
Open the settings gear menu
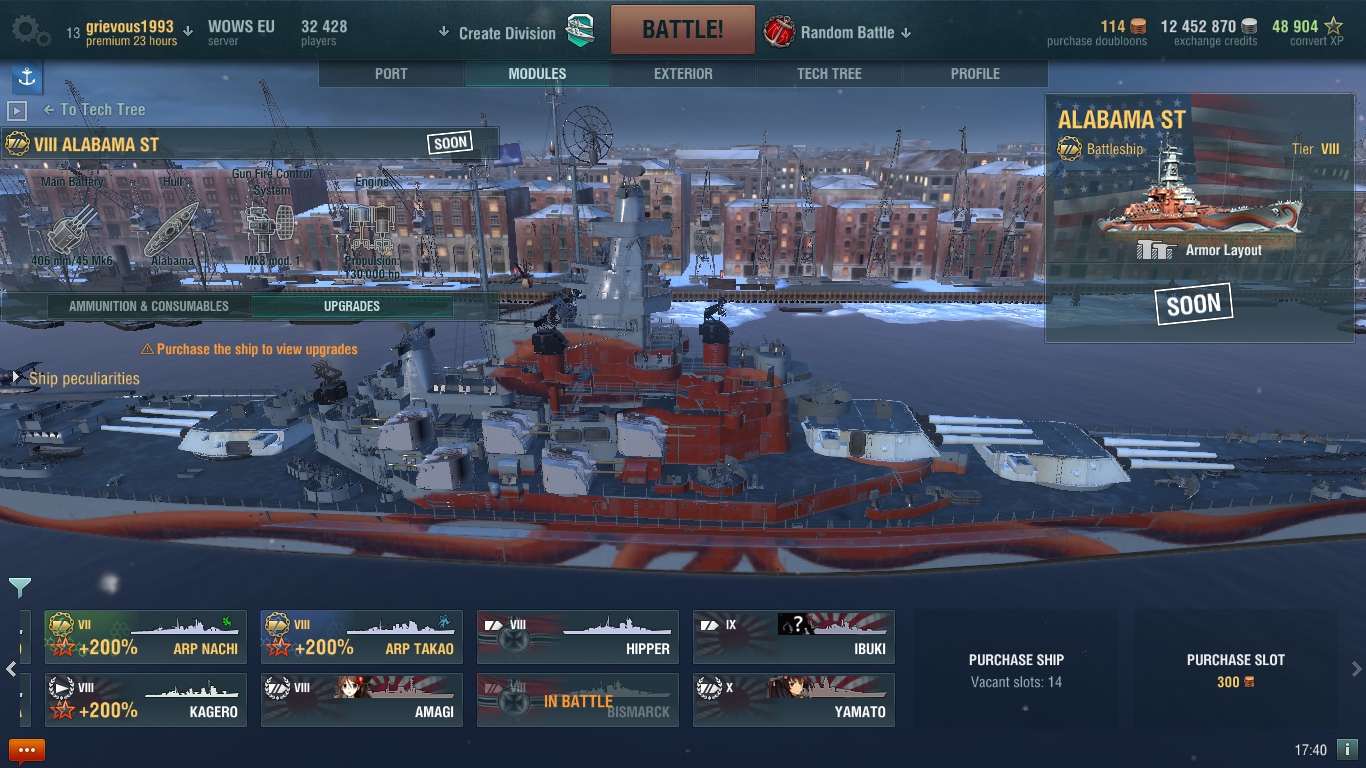click(29, 32)
